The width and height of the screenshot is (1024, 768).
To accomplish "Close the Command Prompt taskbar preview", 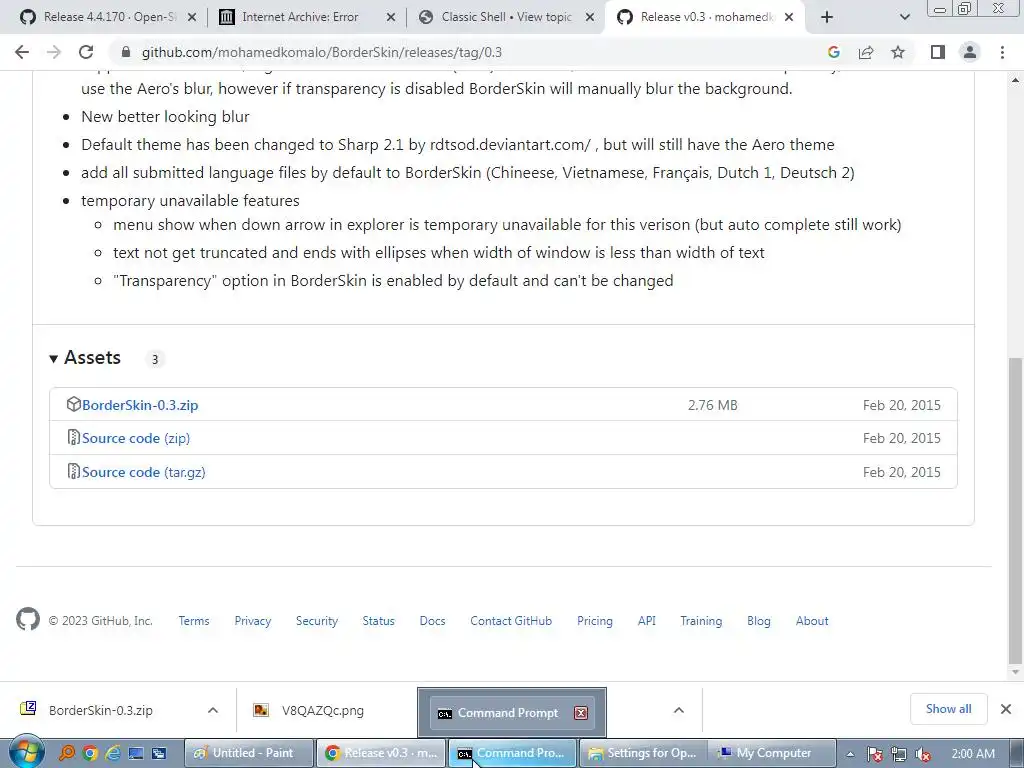I will point(581,713).
